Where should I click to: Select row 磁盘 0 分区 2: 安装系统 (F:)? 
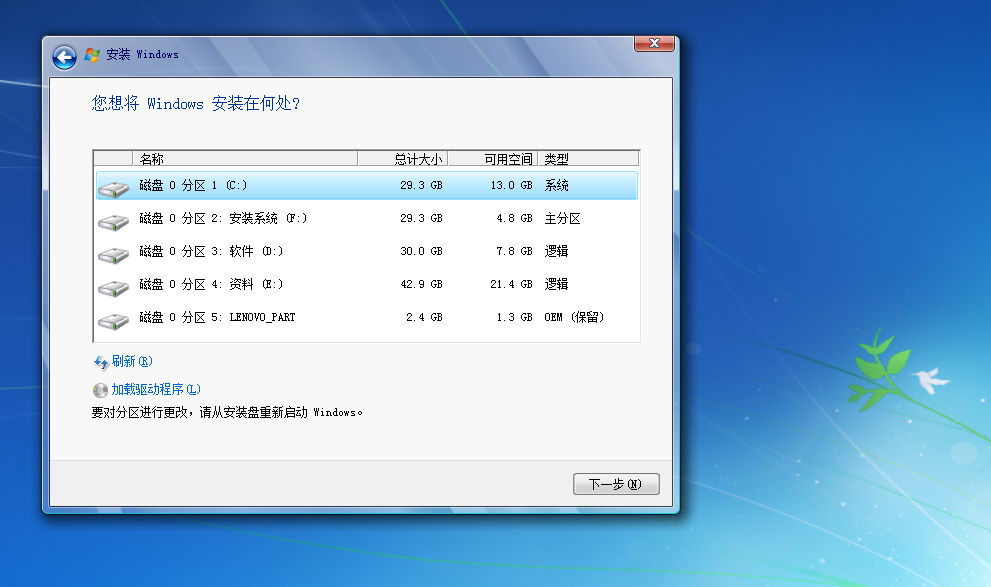[x=367, y=219]
